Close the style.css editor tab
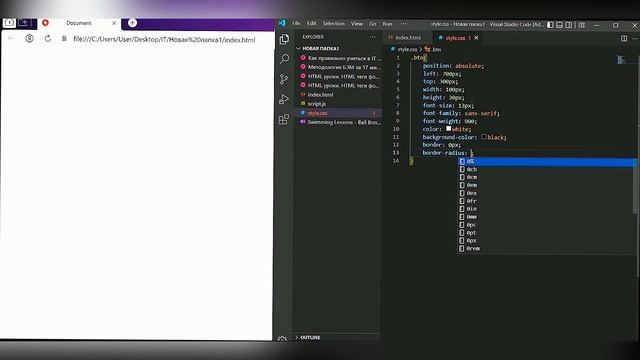The width and height of the screenshot is (640, 360). 476,38
